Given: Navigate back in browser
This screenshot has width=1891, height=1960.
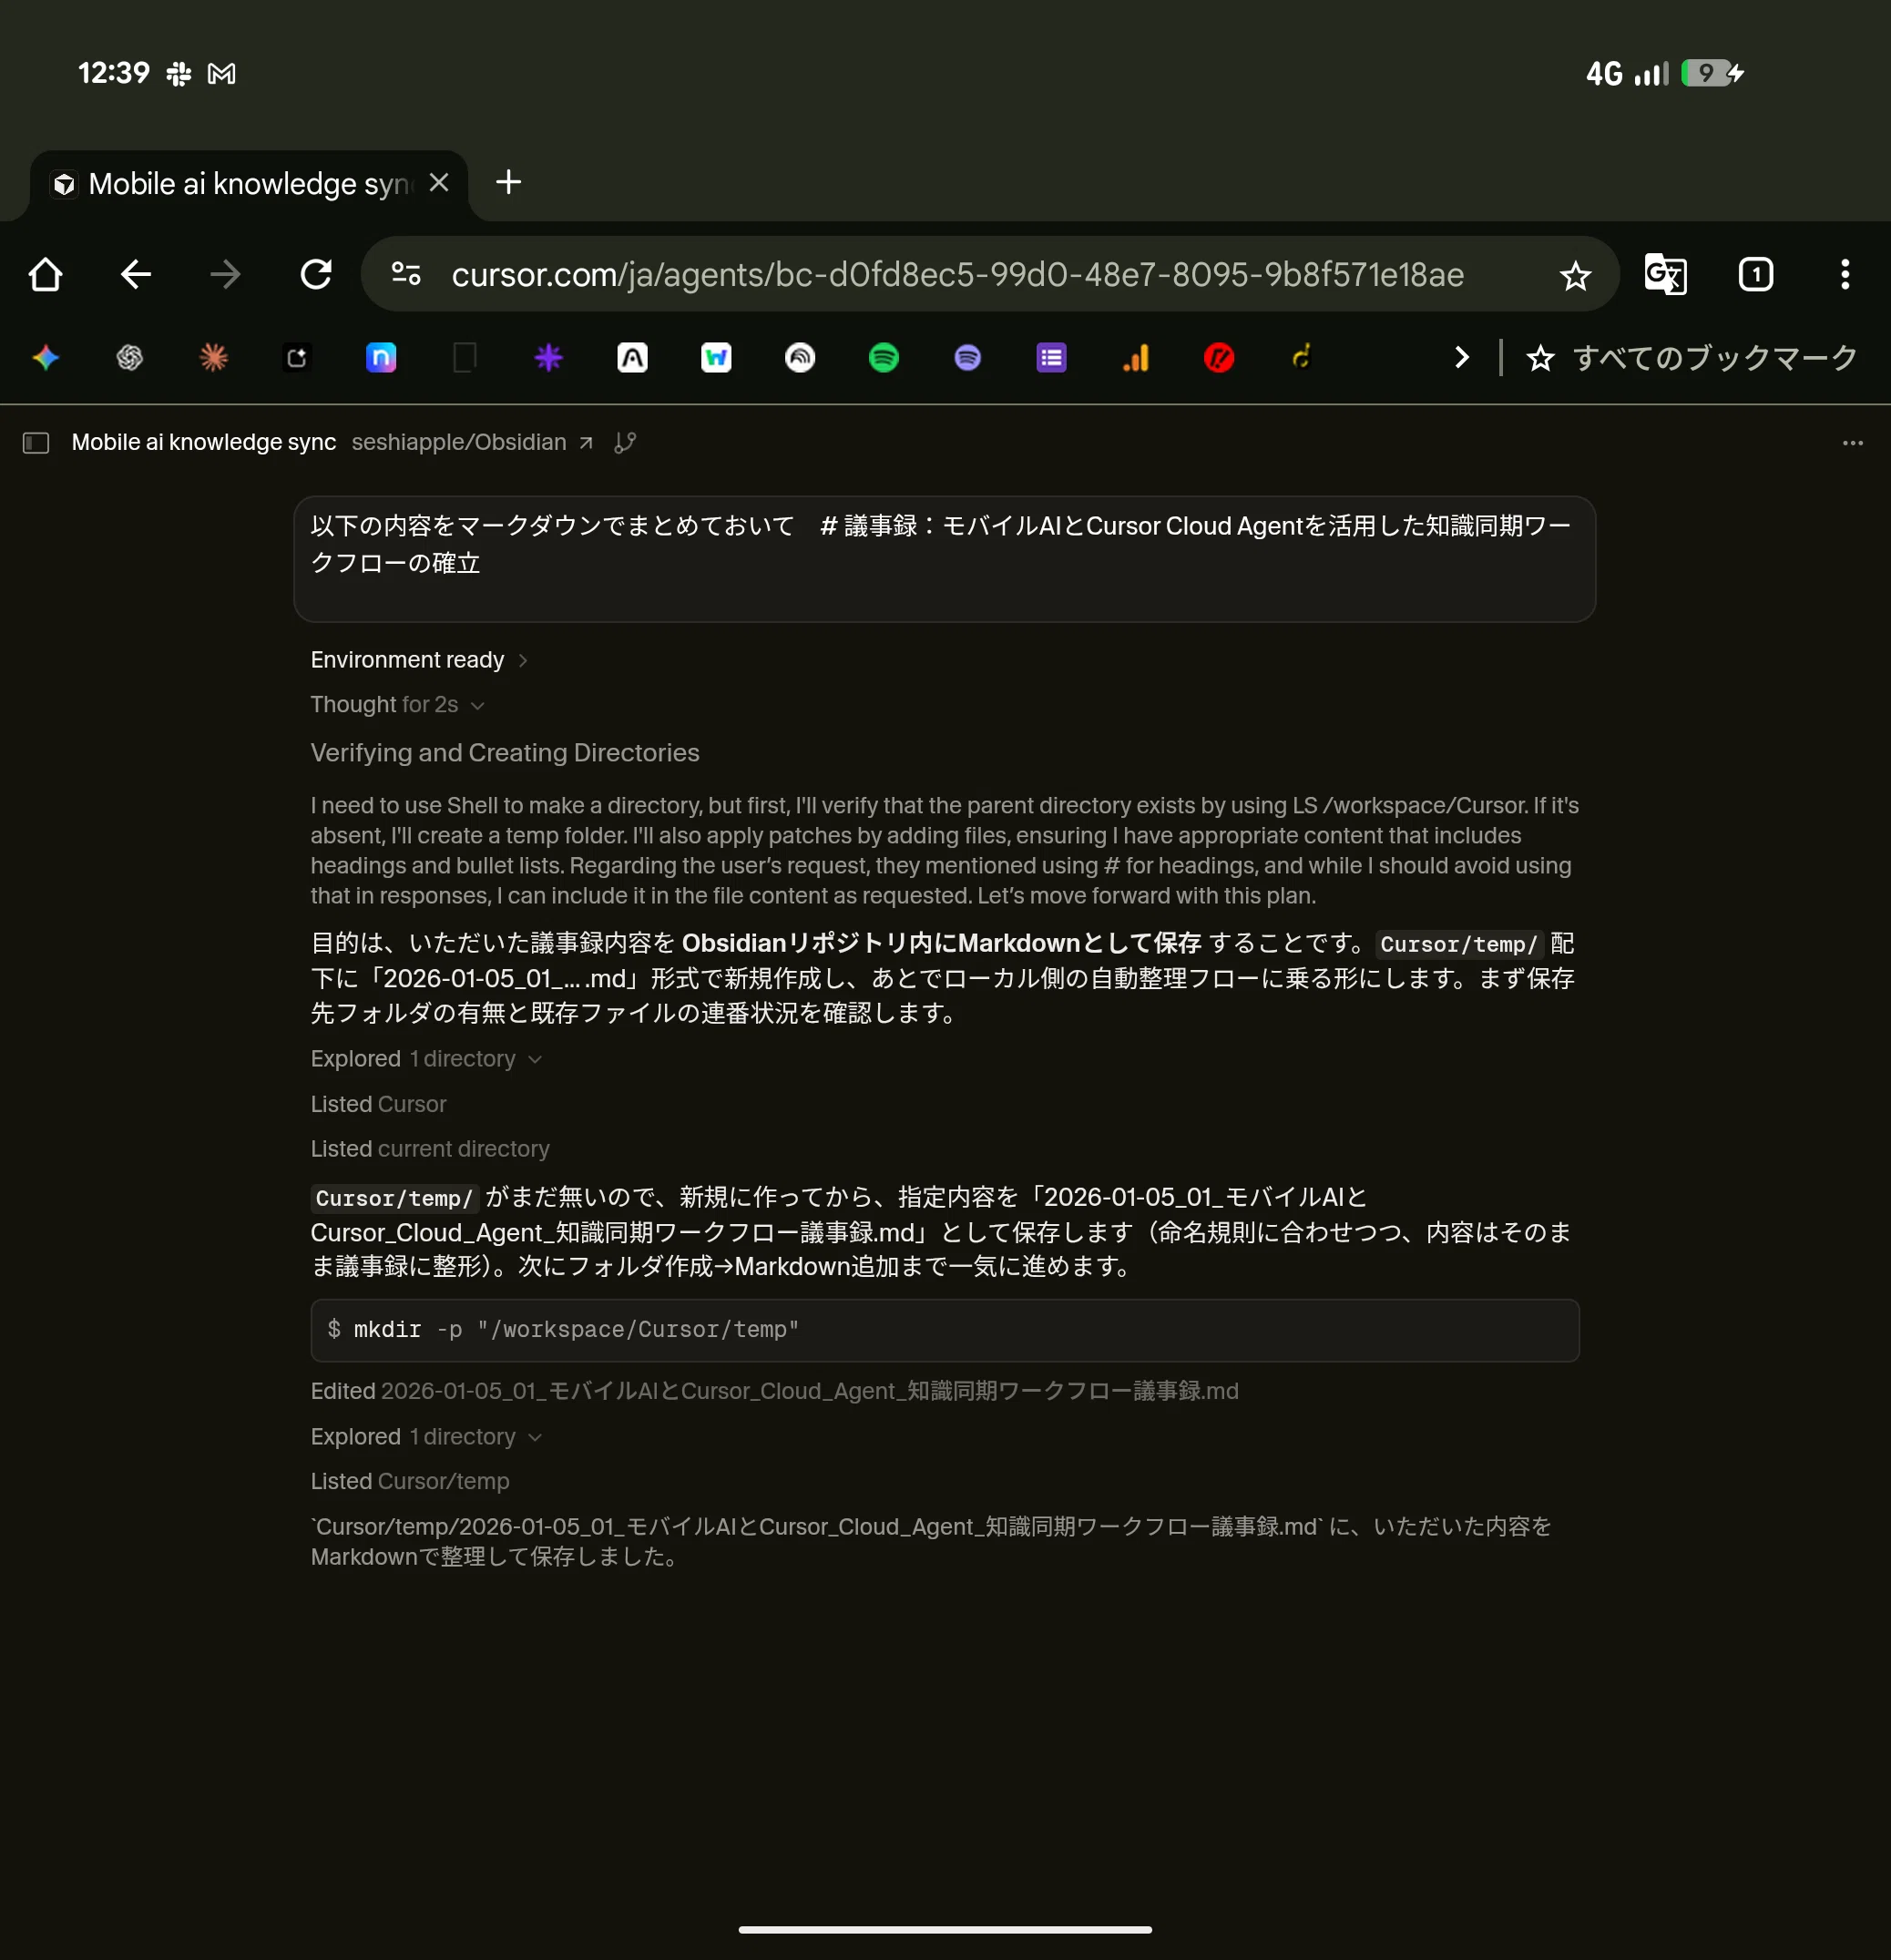Looking at the screenshot, I should [x=136, y=274].
